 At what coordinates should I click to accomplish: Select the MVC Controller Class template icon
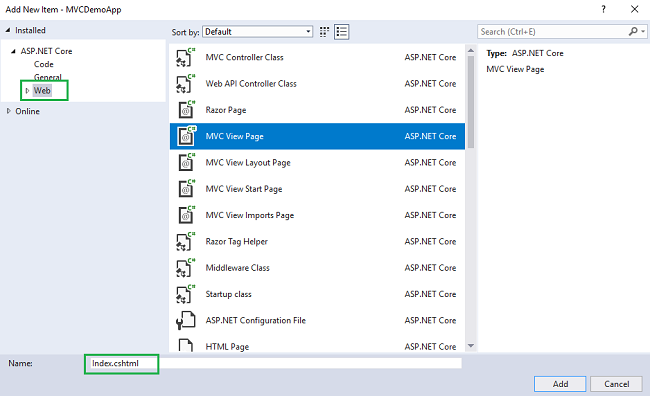point(185,57)
